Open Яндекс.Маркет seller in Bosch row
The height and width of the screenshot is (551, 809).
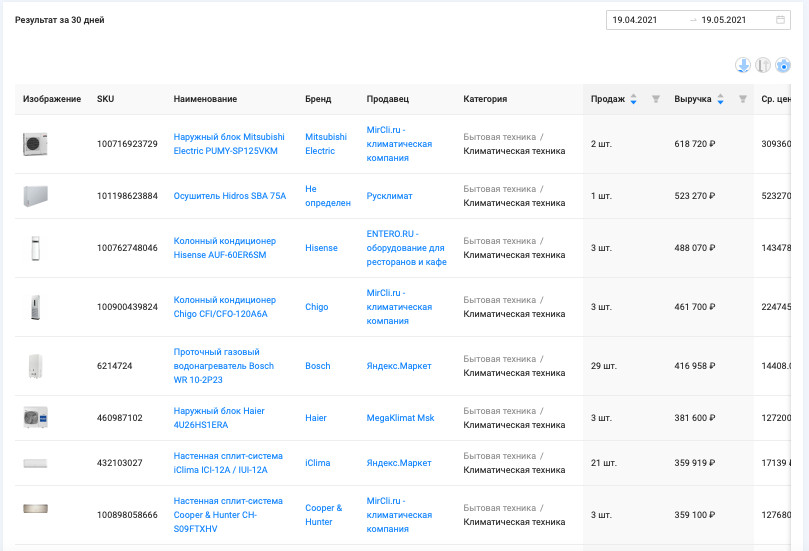pyautogui.click(x=399, y=366)
